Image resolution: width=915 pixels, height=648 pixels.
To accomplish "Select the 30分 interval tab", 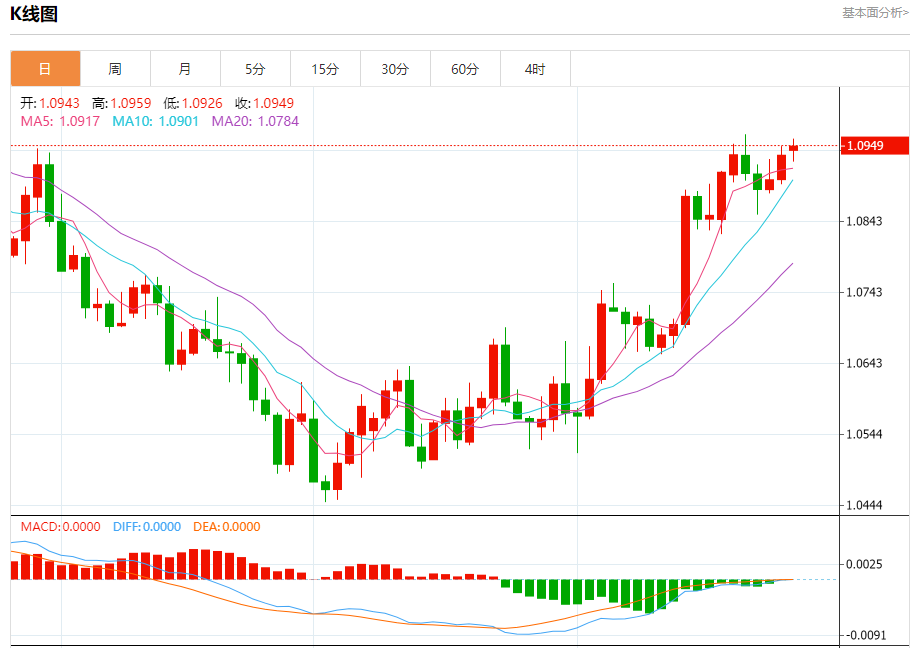I will (x=396, y=69).
